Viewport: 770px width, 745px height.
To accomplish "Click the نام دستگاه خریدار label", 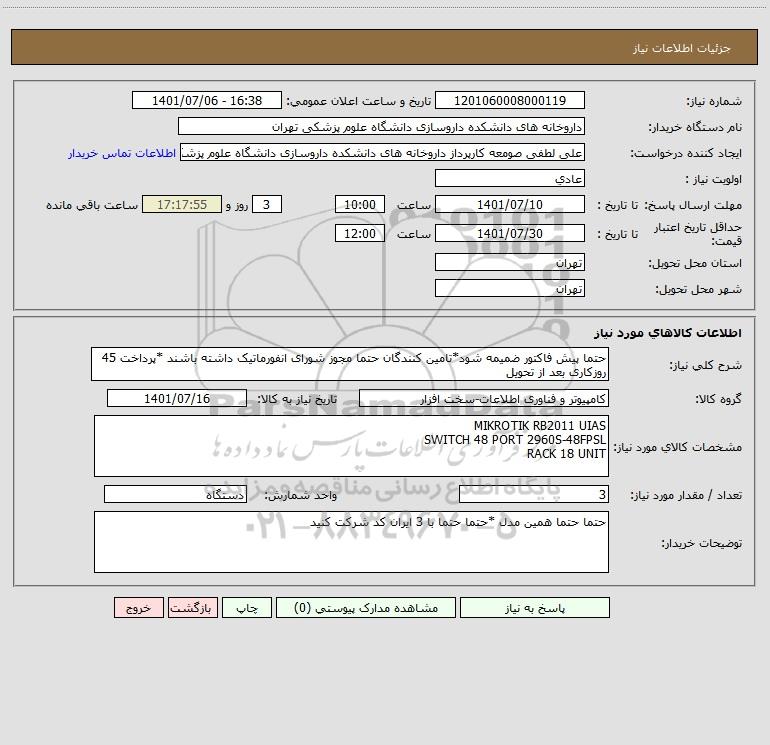I will tap(695, 127).
